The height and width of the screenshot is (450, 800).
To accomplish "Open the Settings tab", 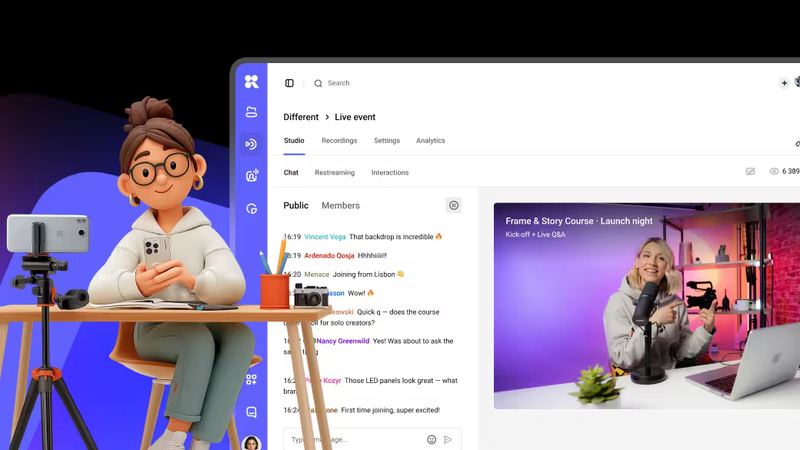I will click(387, 140).
